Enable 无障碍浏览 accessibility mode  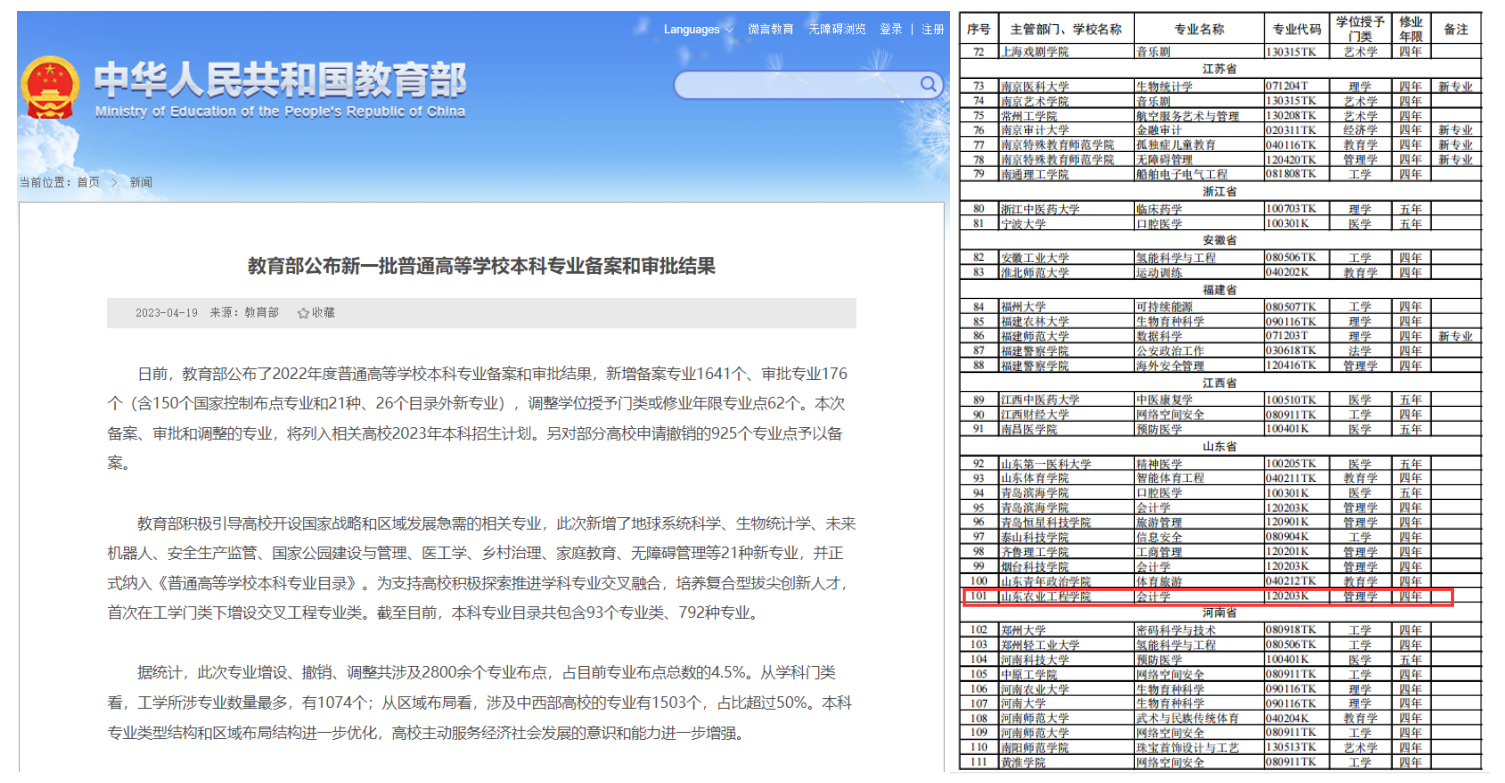point(837,30)
